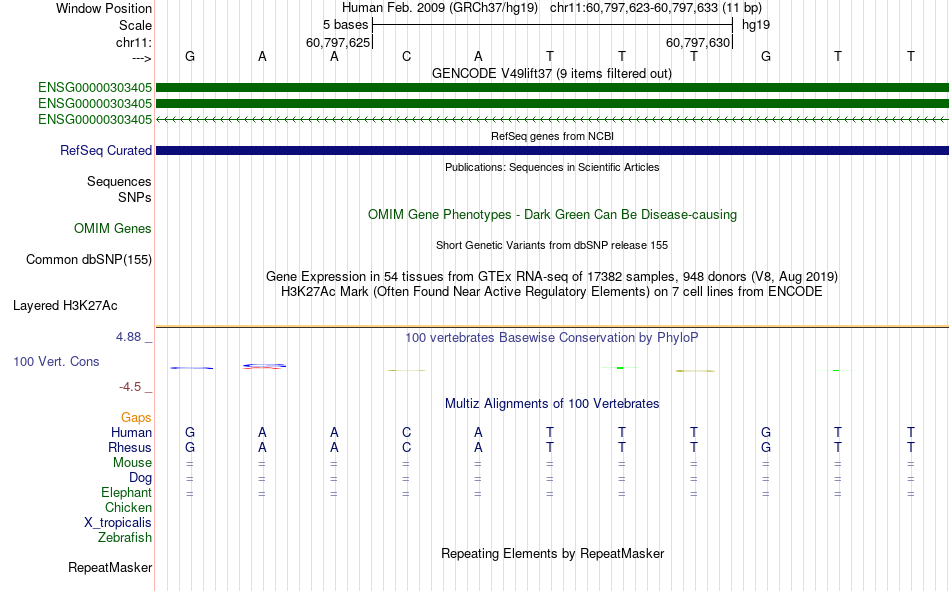This screenshot has height=591, width=950.
Task: Click the RefSeq genes from NCBI title
Action: (x=552, y=136)
